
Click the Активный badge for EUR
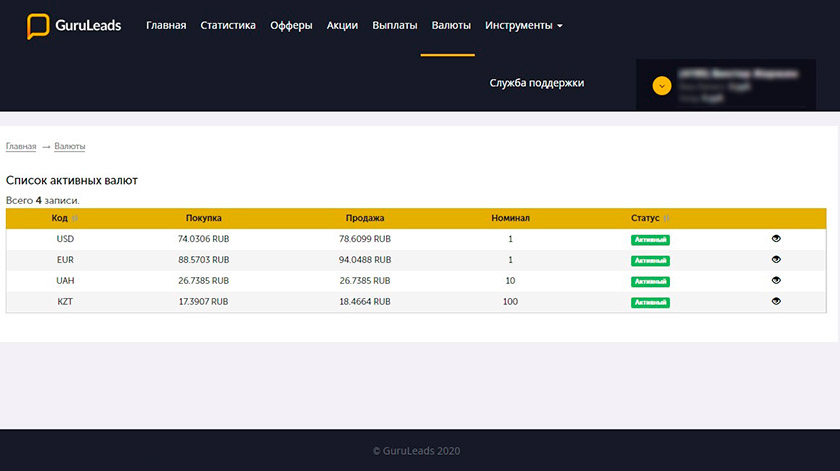coord(650,260)
